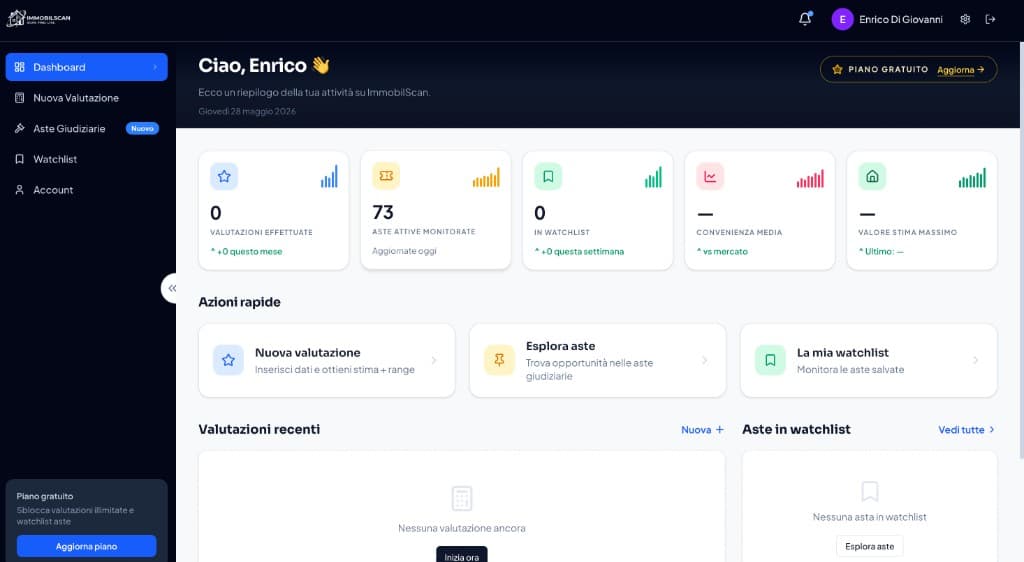Click the Nuovo badge
1024x562 pixels.
click(142, 129)
